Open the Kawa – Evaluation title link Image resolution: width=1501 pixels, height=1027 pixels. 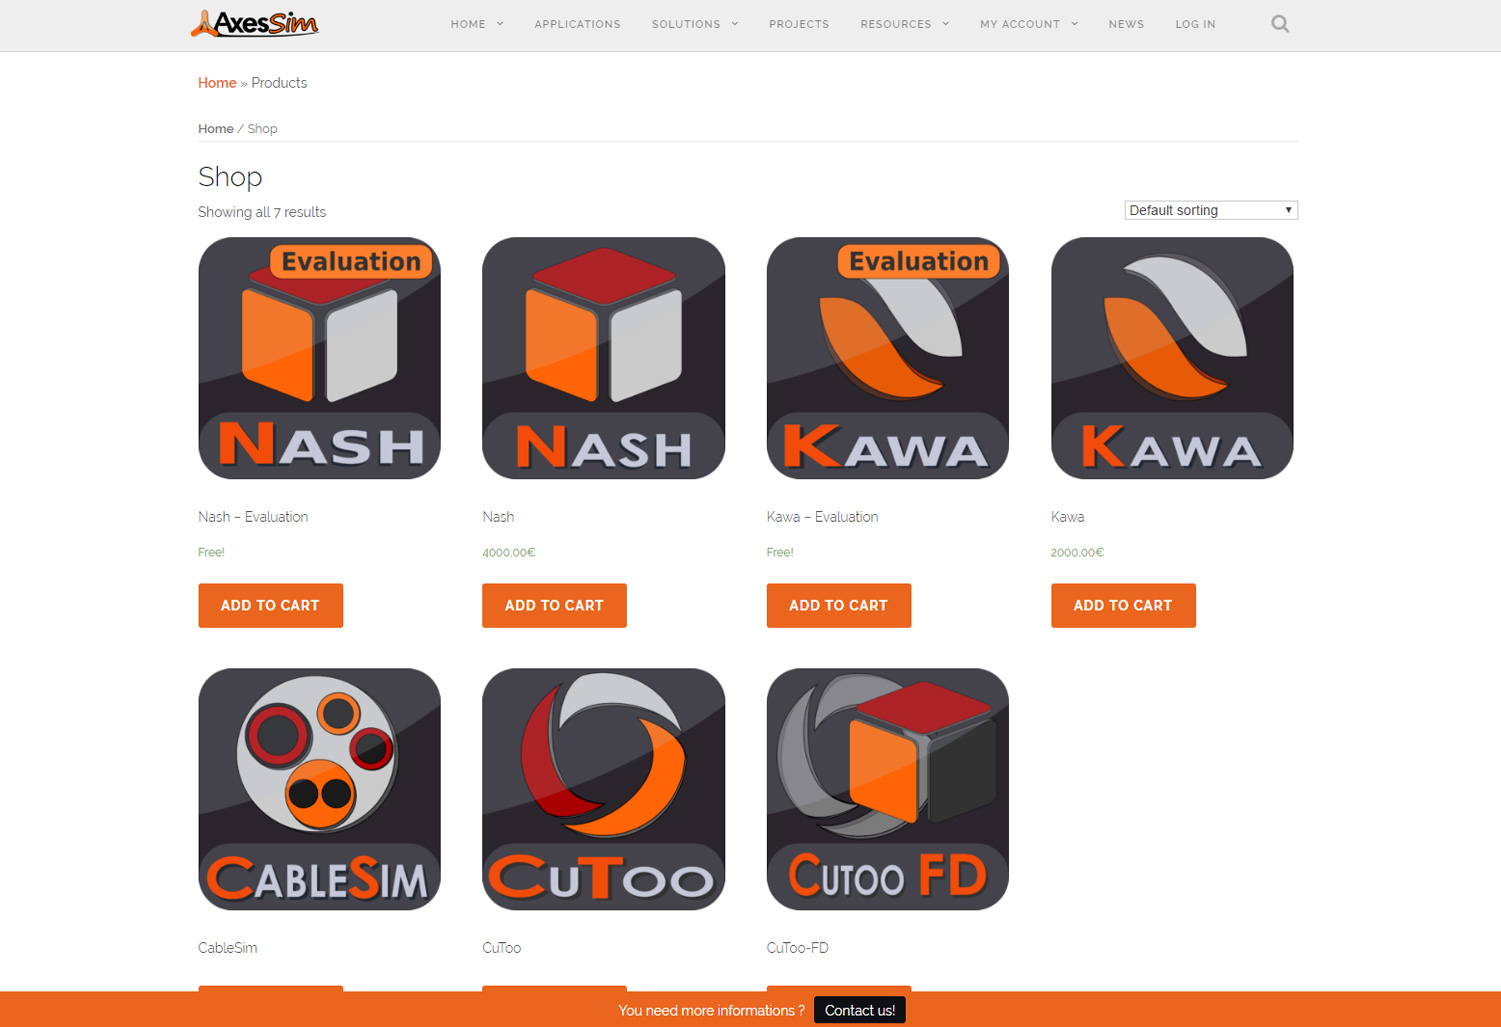822,517
